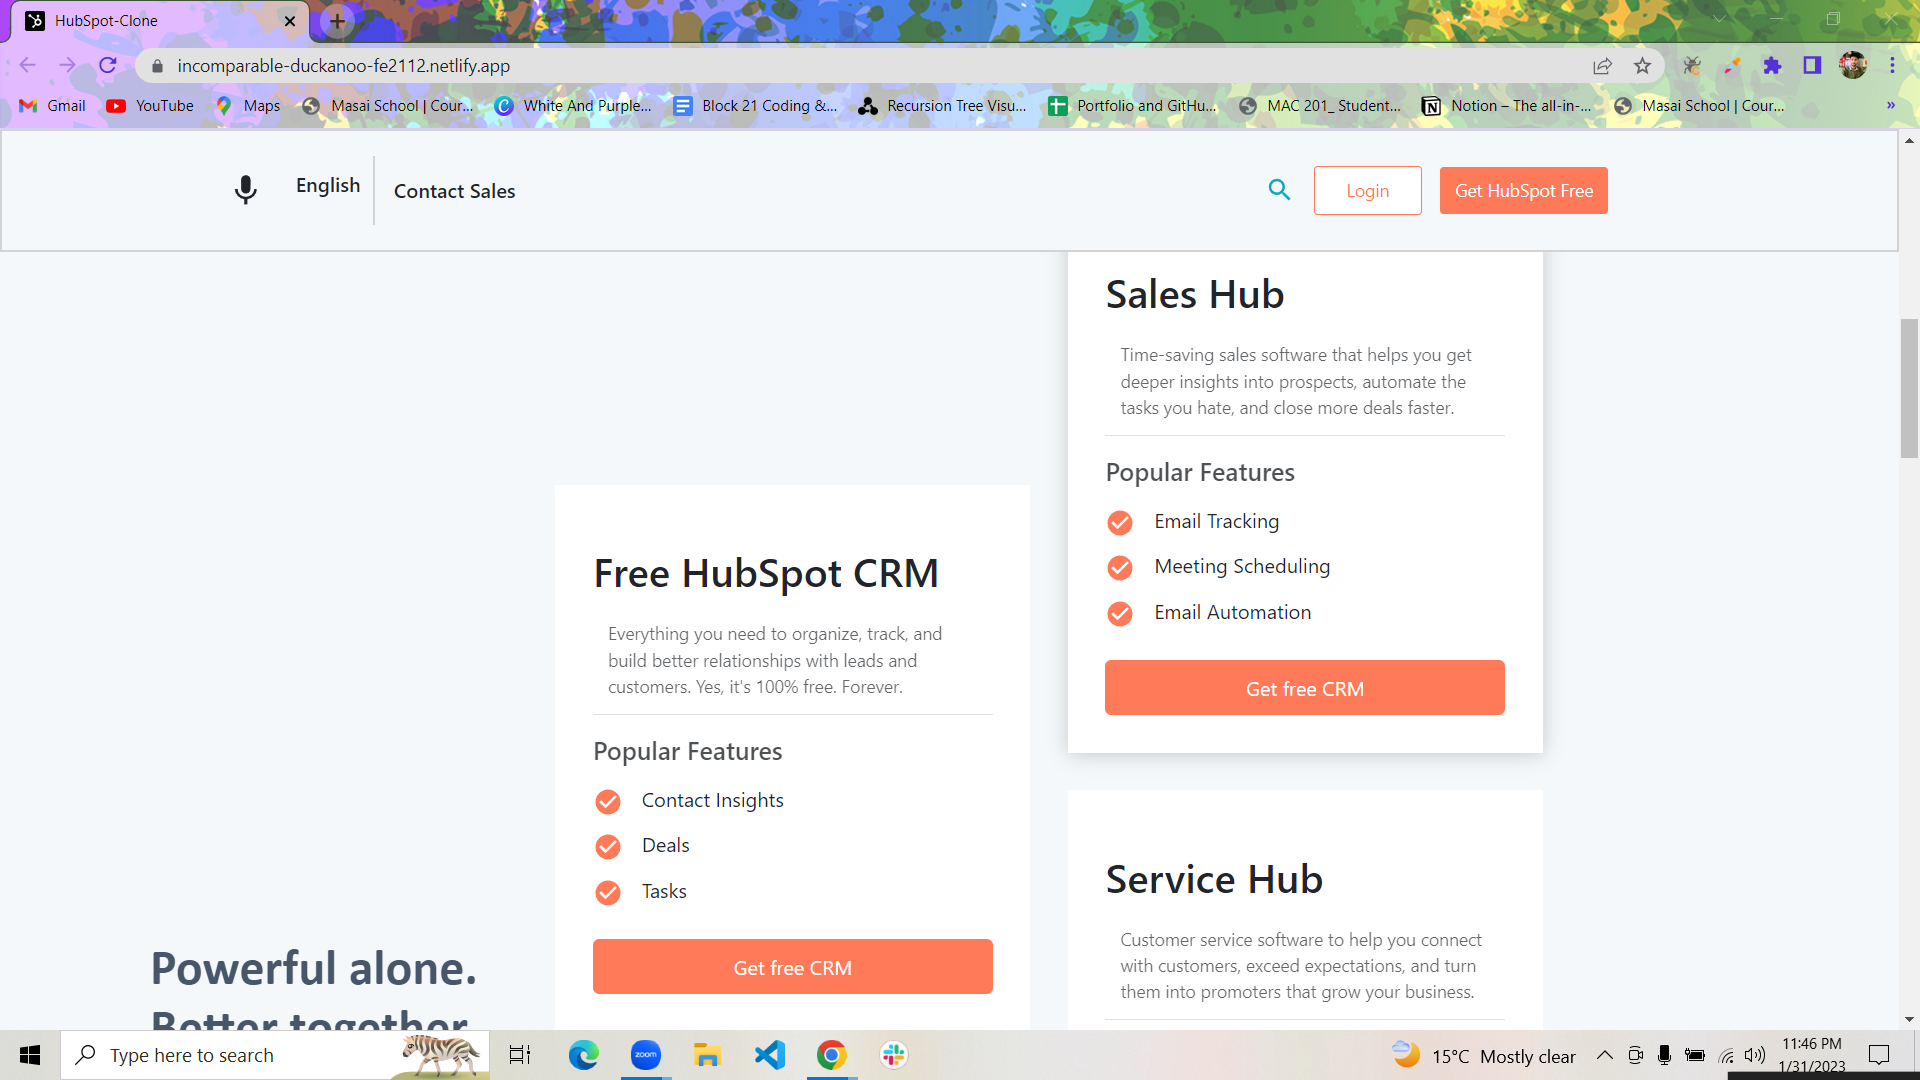
Task: Toggle the browser side panel icon
Action: 1812,66
